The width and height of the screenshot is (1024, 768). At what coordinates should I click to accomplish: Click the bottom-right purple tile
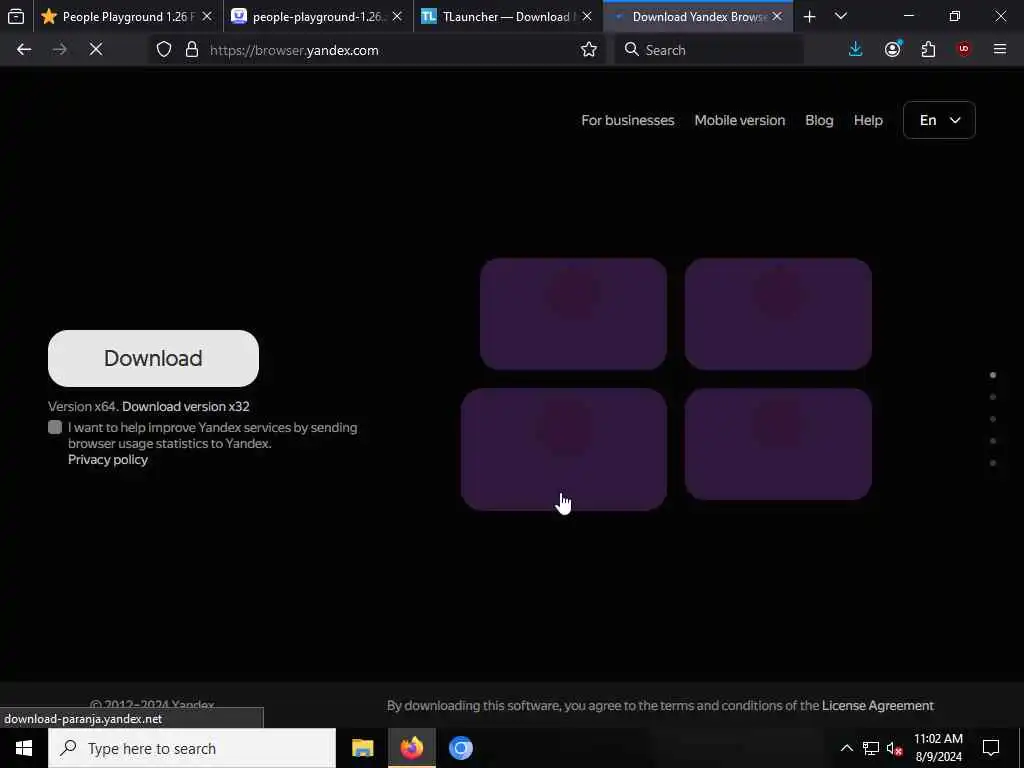click(778, 444)
